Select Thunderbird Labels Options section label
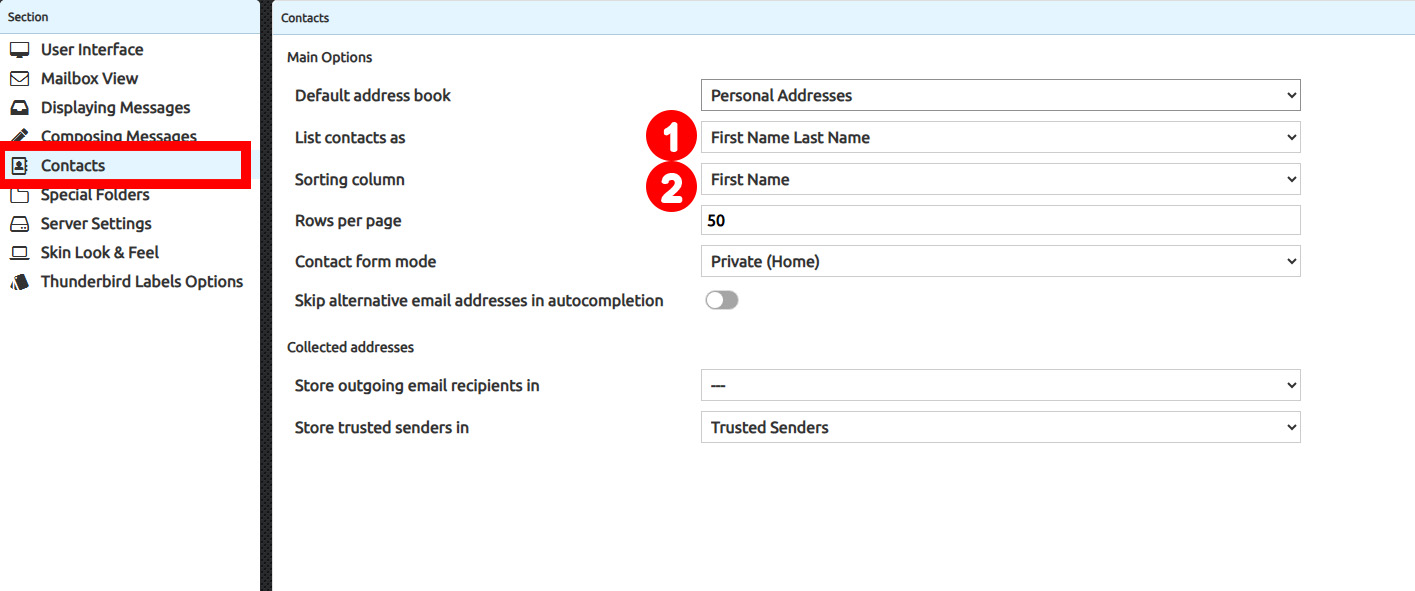This screenshot has width=1415, height=591. coord(141,282)
